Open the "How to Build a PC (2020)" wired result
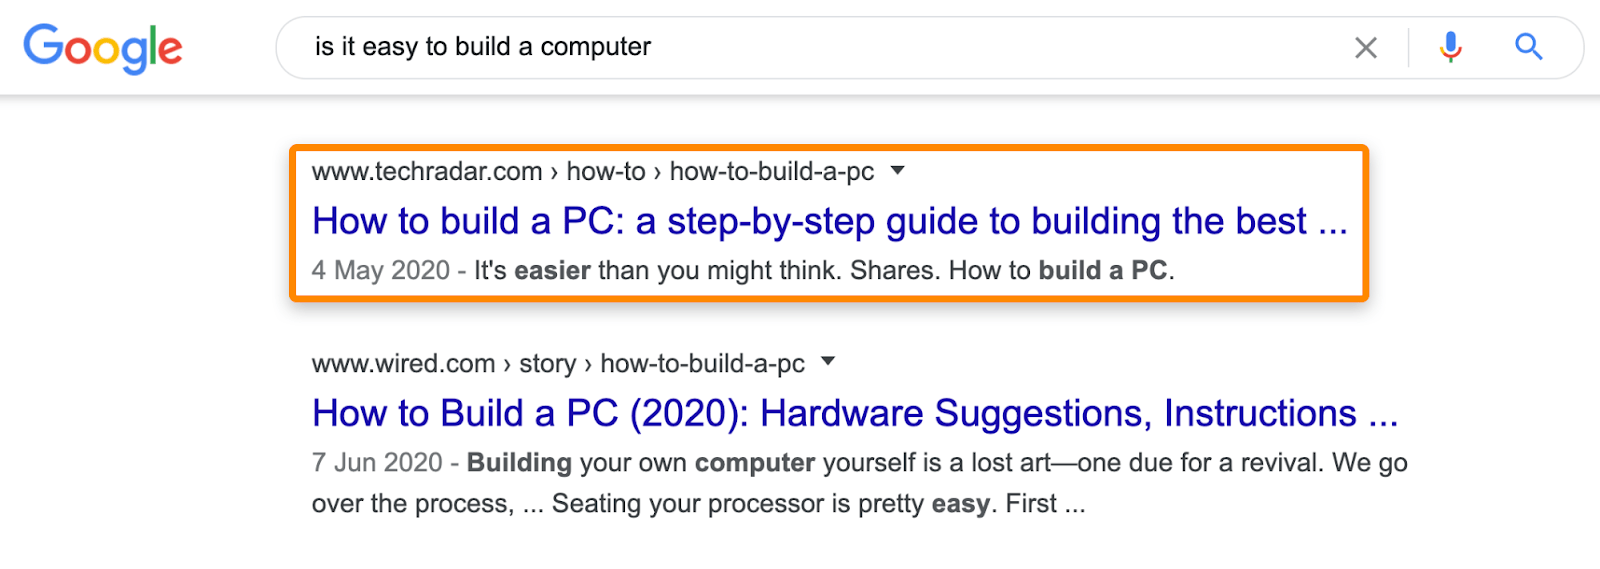1600x569 pixels. pyautogui.click(x=855, y=413)
